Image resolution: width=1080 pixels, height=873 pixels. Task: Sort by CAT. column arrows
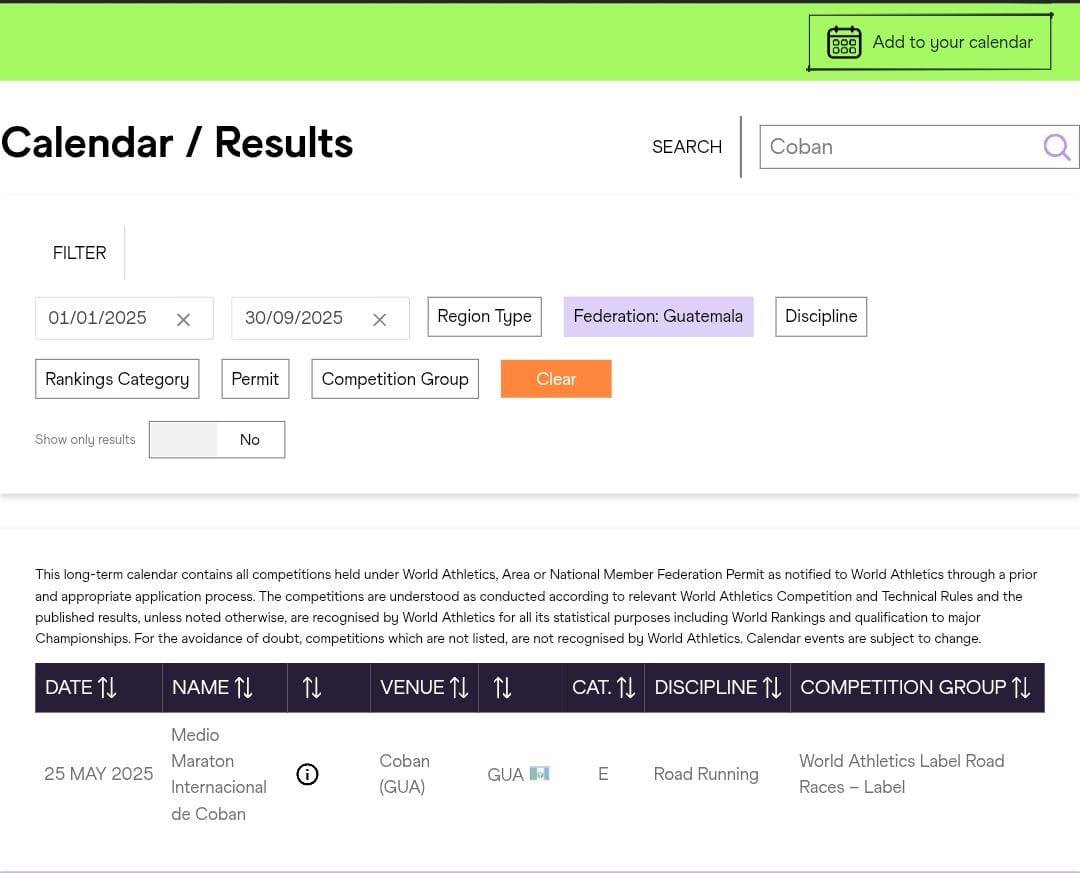[x=626, y=687]
